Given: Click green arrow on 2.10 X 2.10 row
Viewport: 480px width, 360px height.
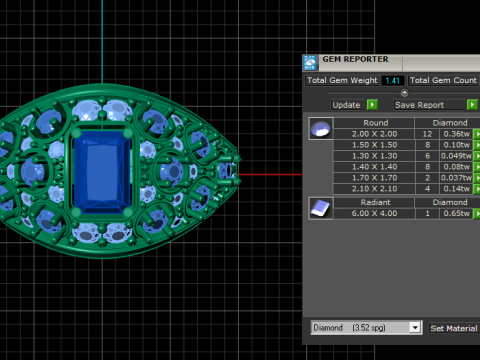Looking at the screenshot, I should (x=477, y=189).
